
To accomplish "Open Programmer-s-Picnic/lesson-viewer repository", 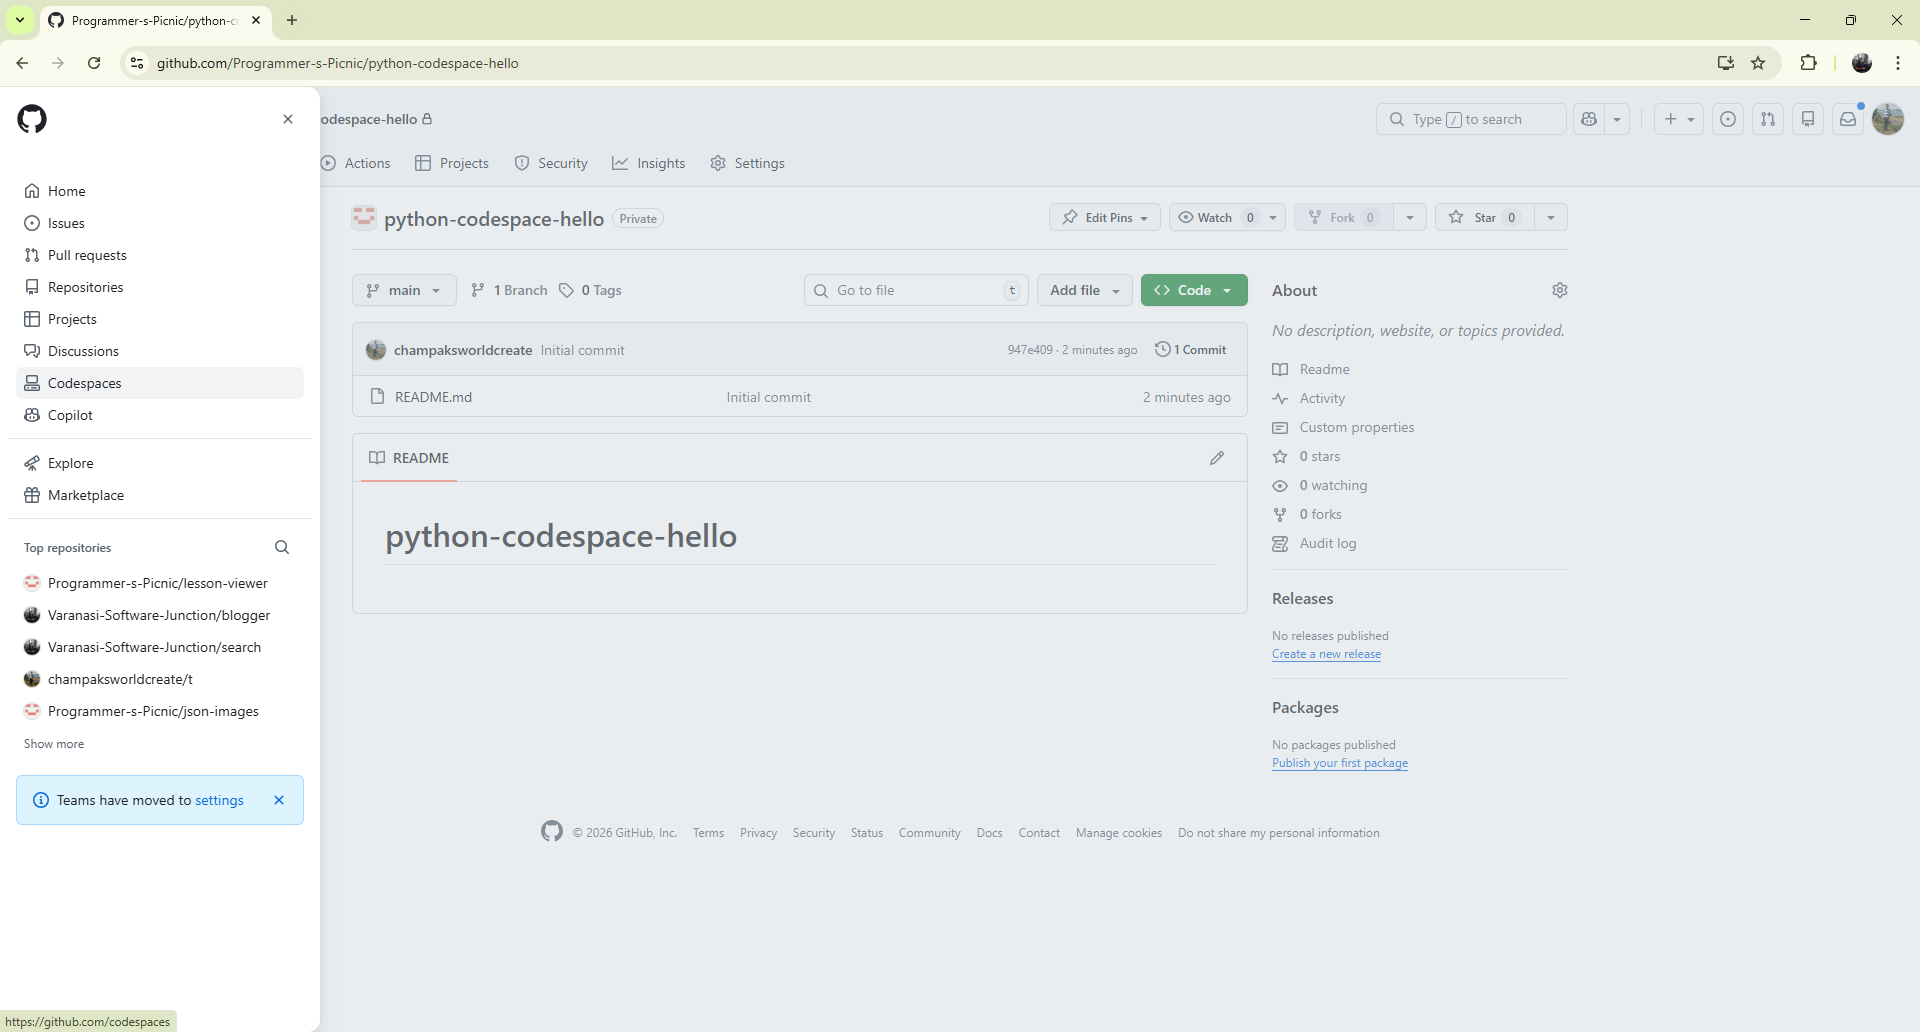I will point(160,583).
